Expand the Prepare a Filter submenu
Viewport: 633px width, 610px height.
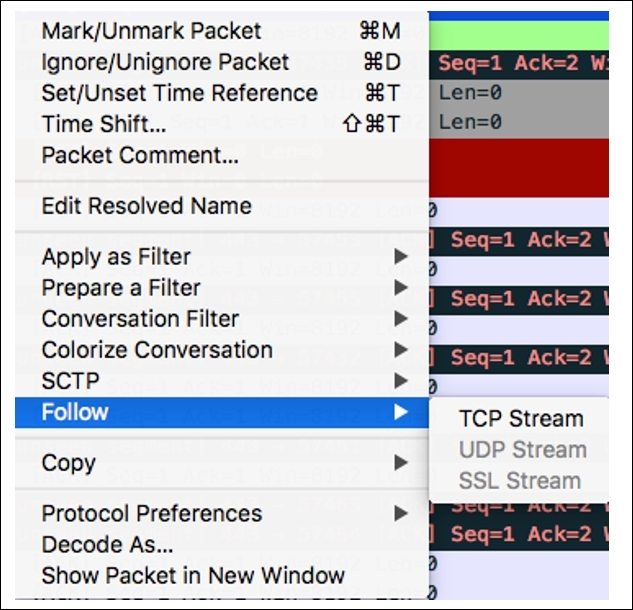[121, 288]
